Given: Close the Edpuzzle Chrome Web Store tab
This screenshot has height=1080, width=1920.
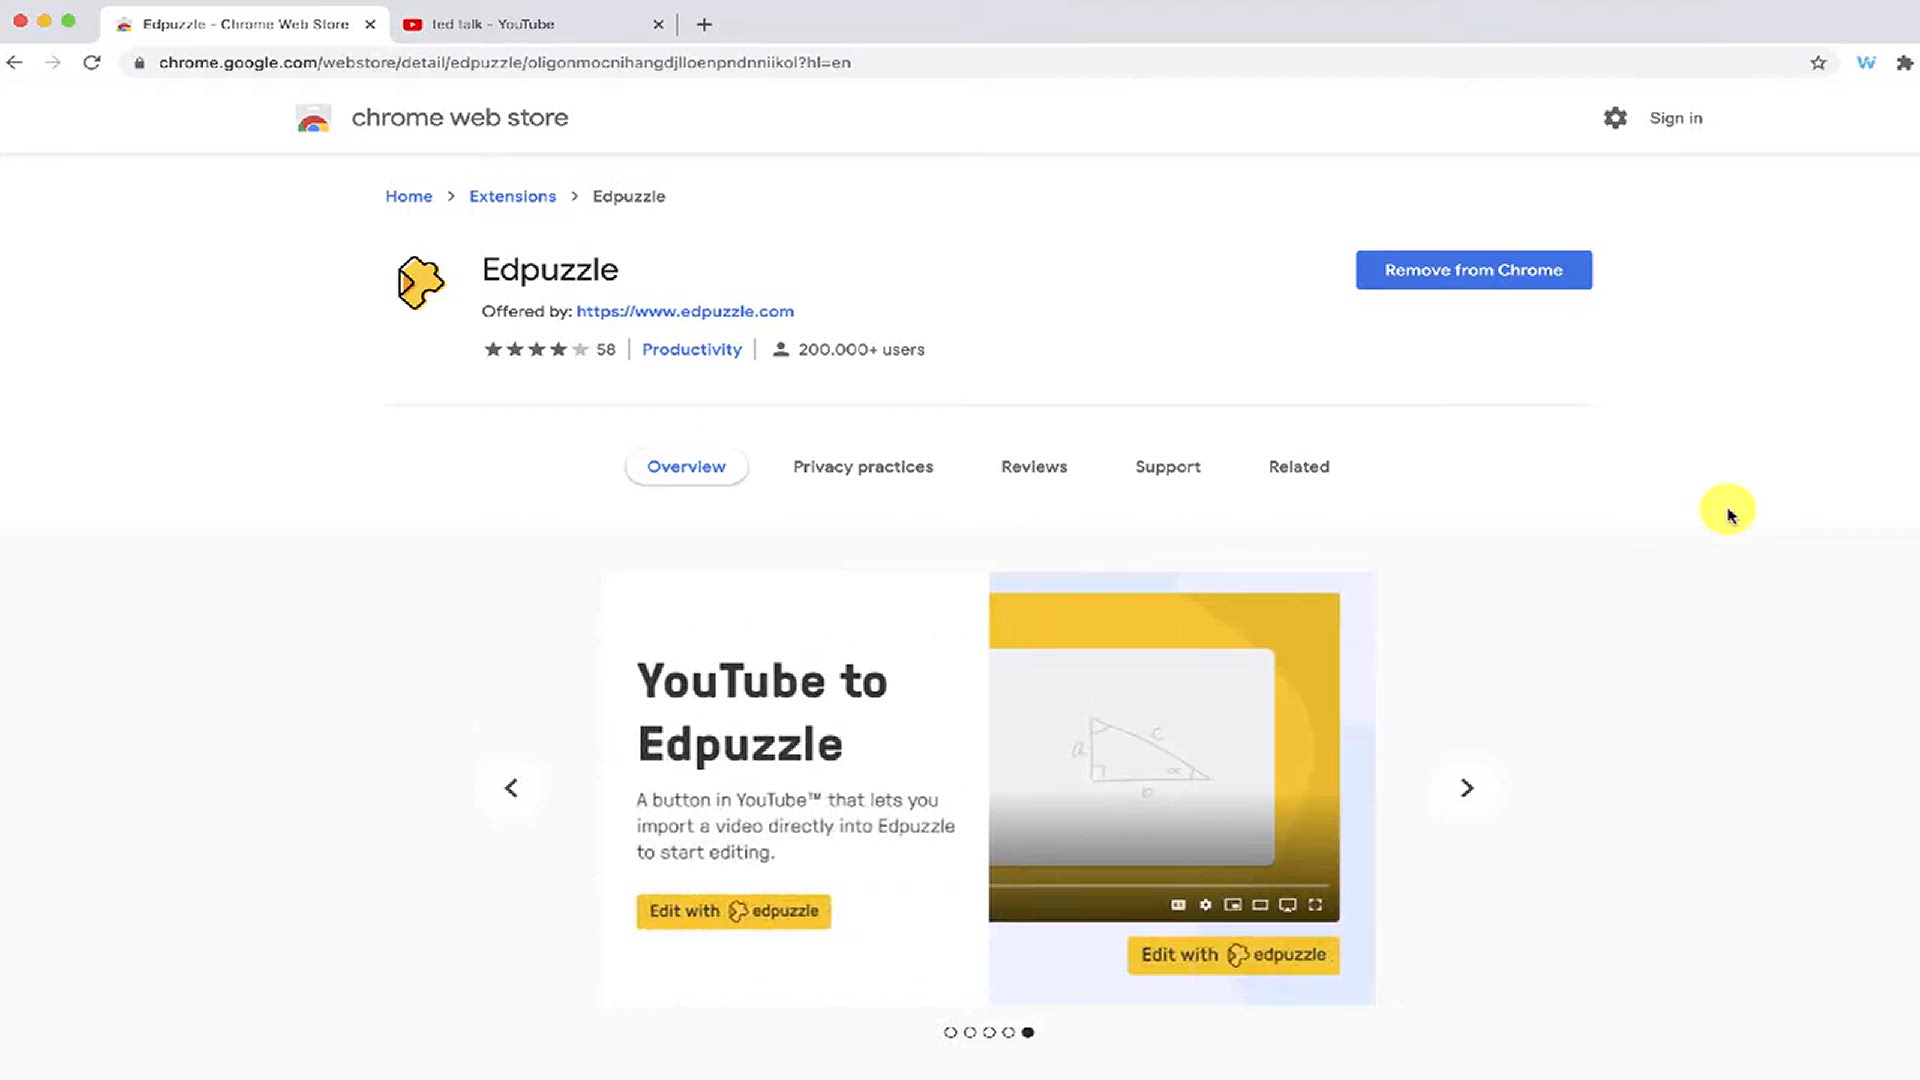Looking at the screenshot, I should click(370, 24).
